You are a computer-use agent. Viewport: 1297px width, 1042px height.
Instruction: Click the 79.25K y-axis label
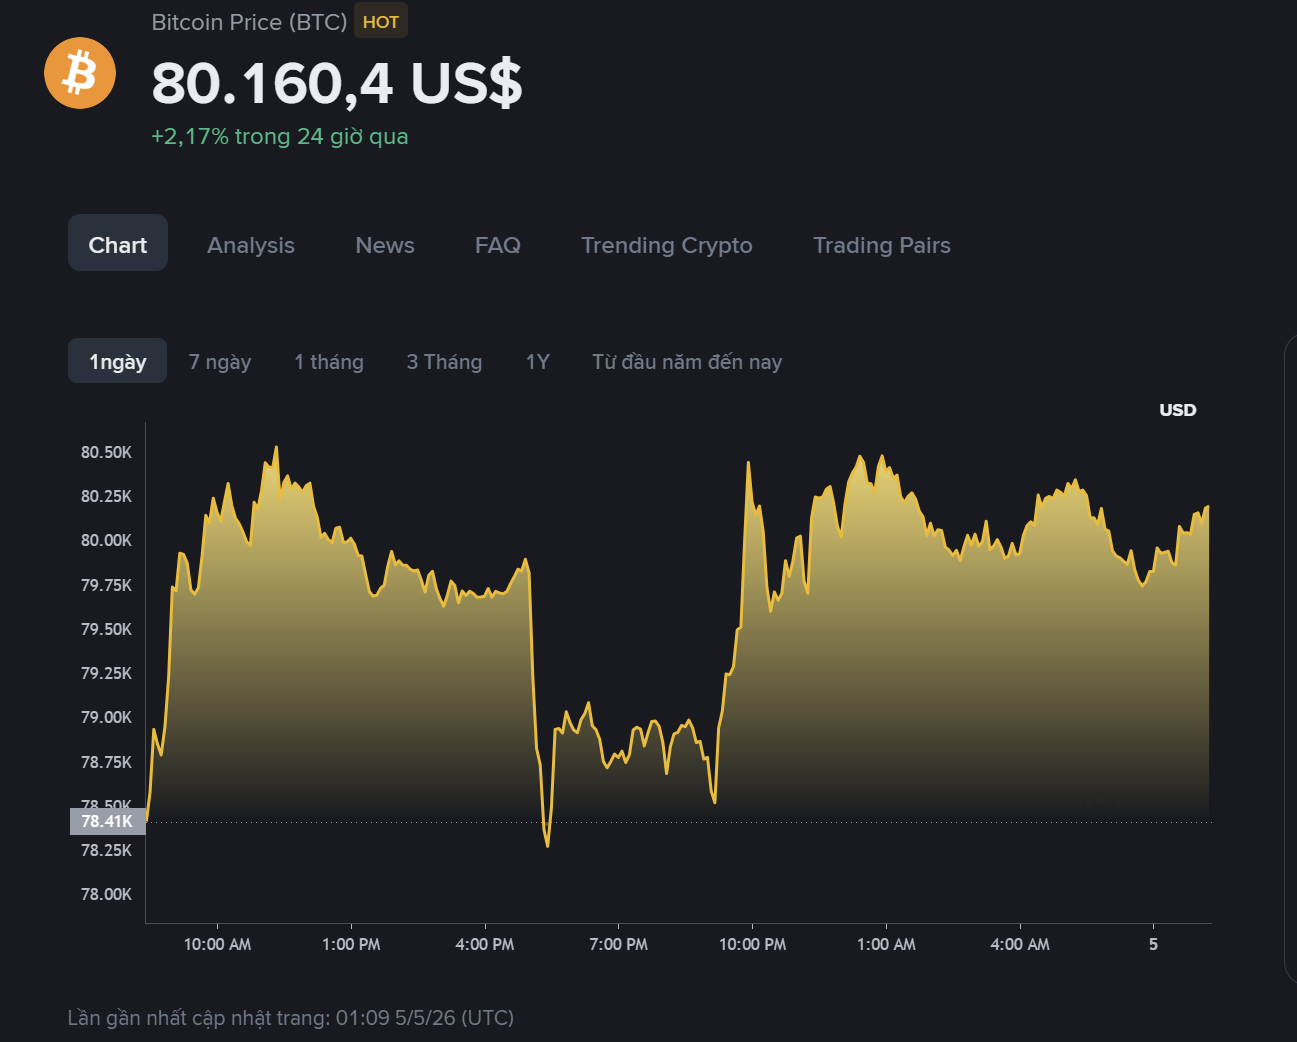(106, 673)
